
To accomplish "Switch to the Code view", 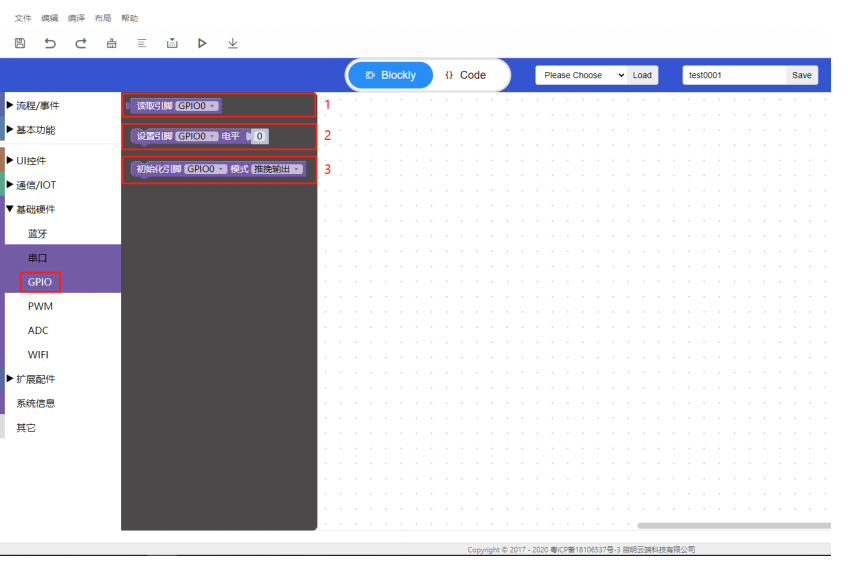I will coord(466,75).
